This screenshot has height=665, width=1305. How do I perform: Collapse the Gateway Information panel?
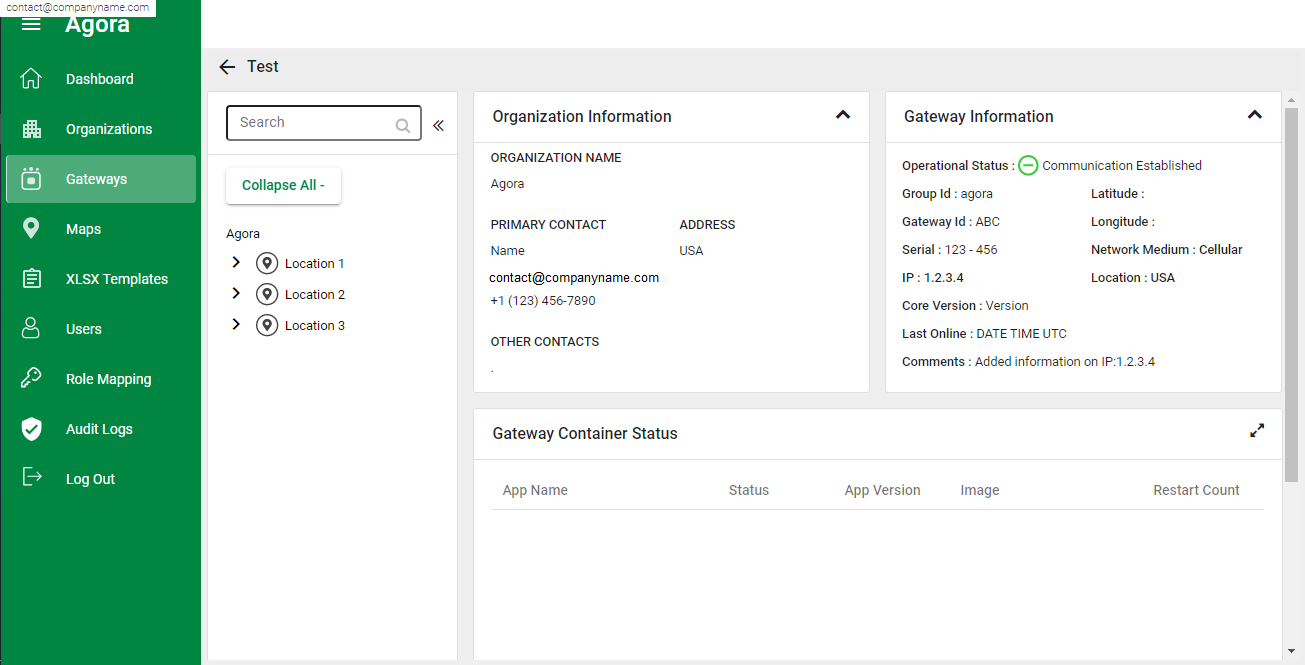coord(1255,115)
